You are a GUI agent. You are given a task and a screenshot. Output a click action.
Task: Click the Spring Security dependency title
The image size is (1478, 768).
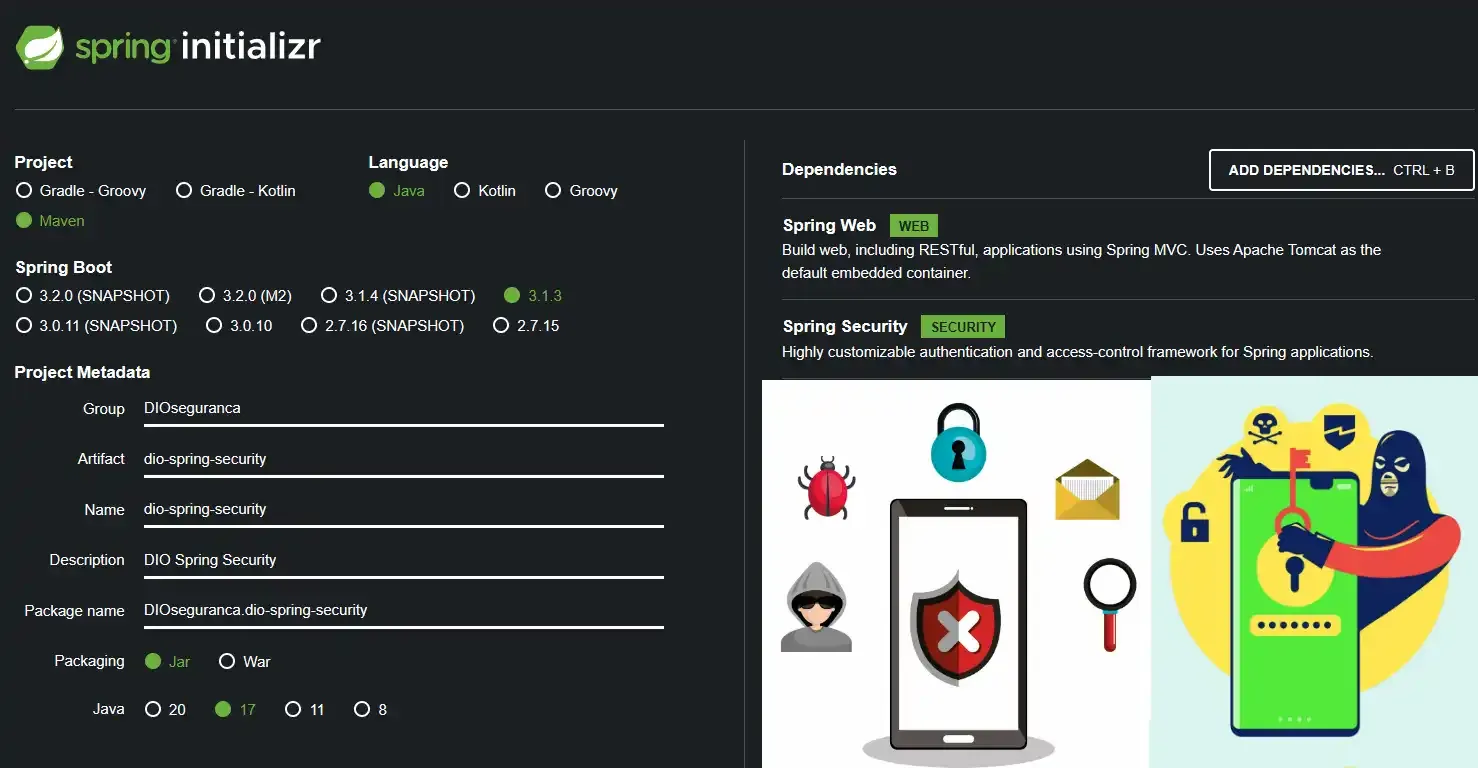(x=845, y=327)
